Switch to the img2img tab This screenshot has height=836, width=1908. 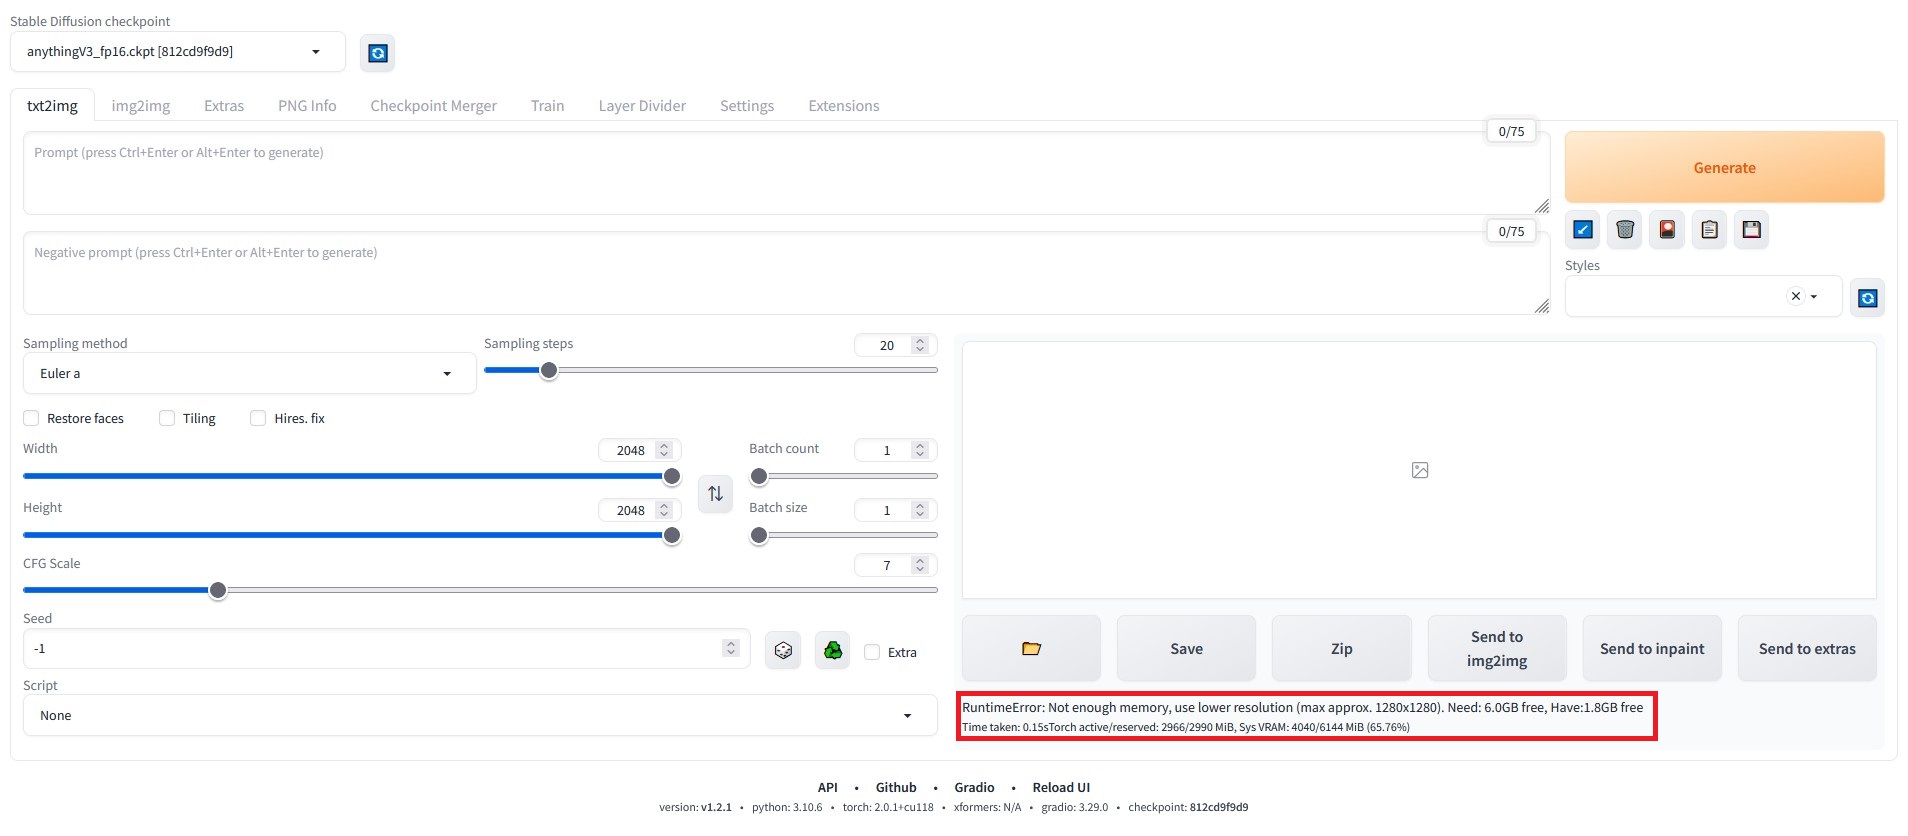[x=140, y=106]
